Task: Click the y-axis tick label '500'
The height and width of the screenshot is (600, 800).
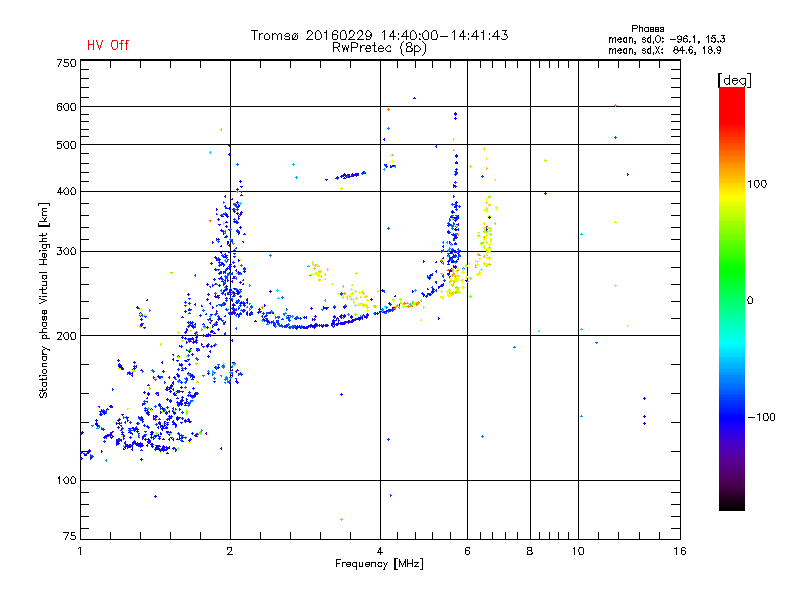Action: point(66,145)
